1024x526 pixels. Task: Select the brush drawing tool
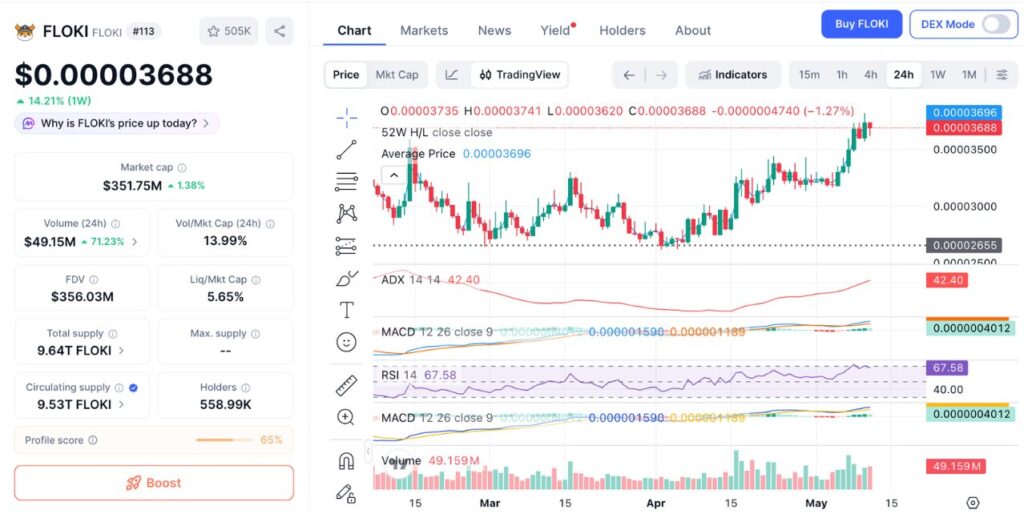(x=346, y=278)
